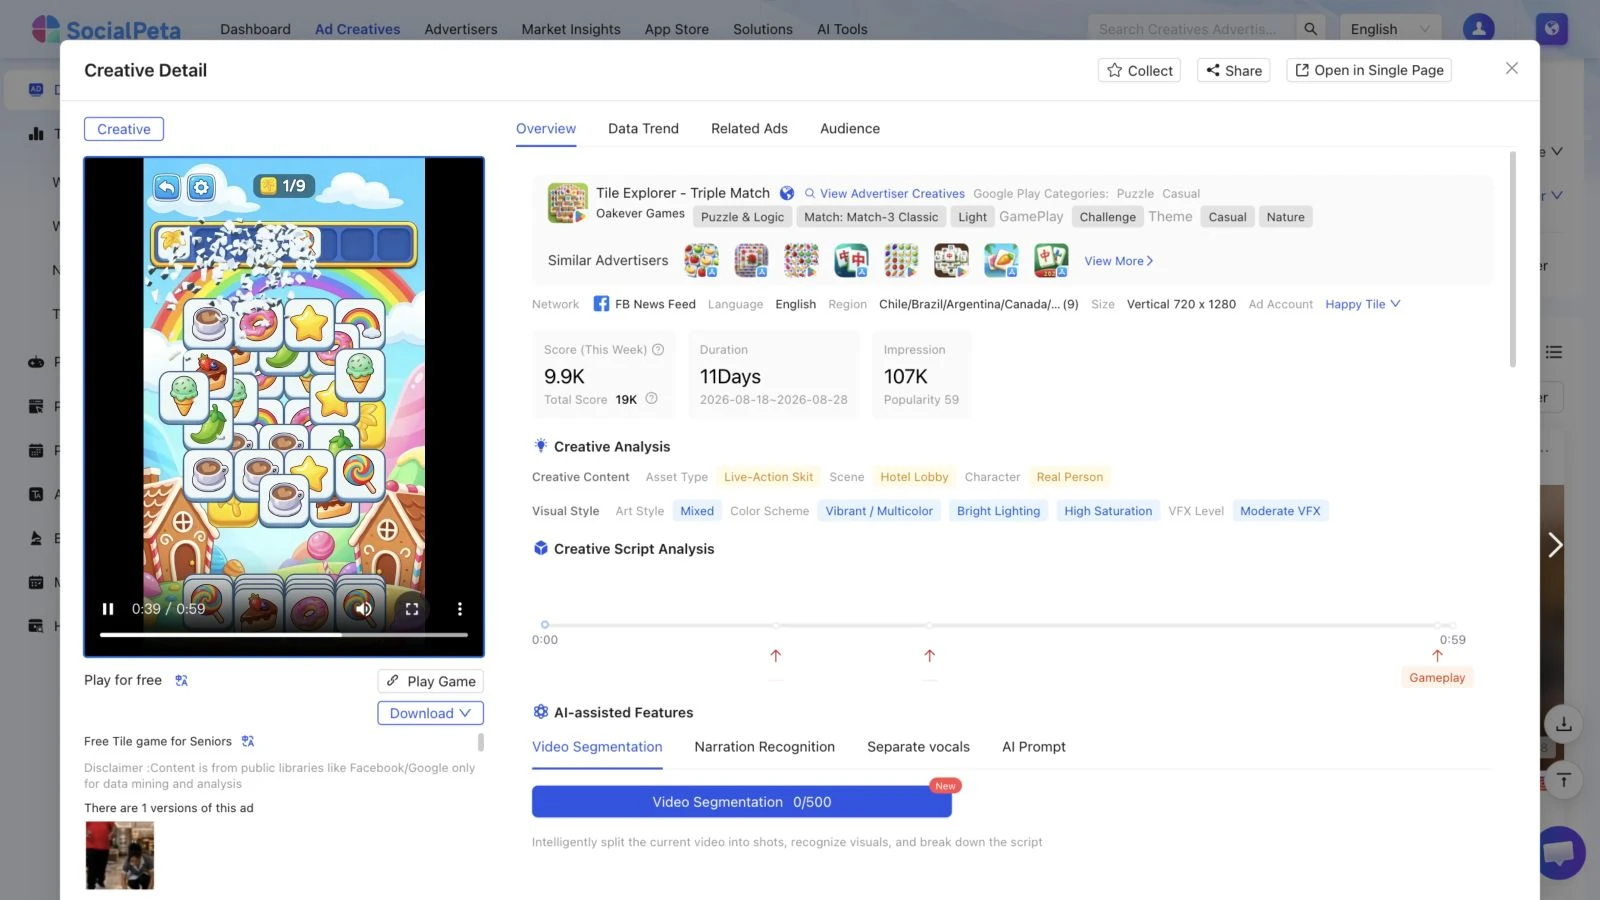Open the English language dropdown
Image resolution: width=1600 pixels, height=900 pixels.
coord(1391,29)
